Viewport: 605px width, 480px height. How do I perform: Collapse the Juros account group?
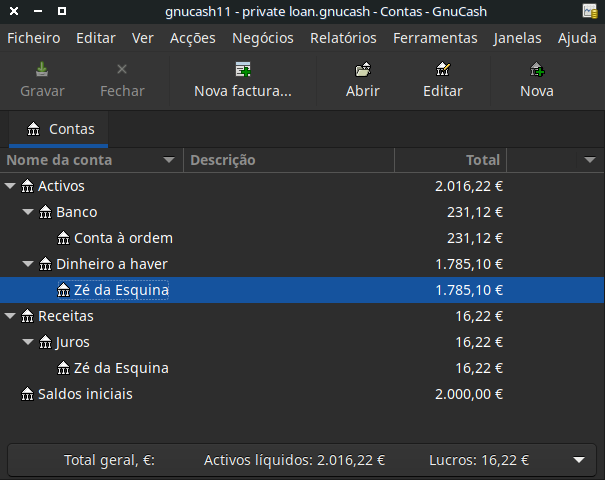28,342
